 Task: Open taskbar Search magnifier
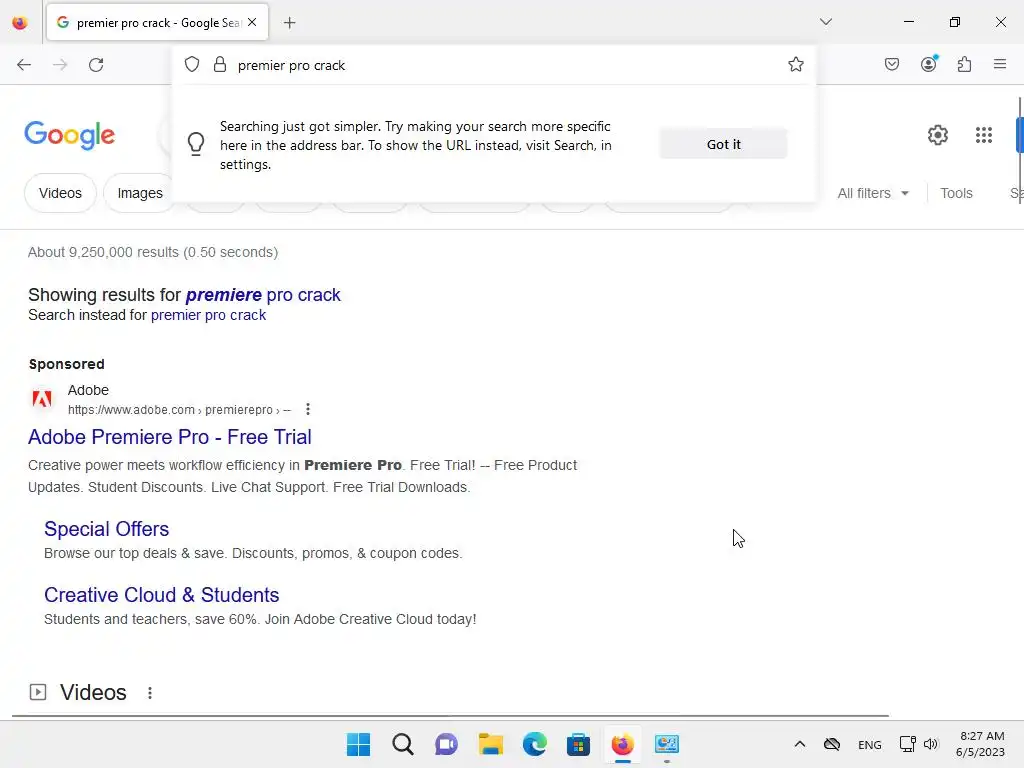[x=402, y=744]
